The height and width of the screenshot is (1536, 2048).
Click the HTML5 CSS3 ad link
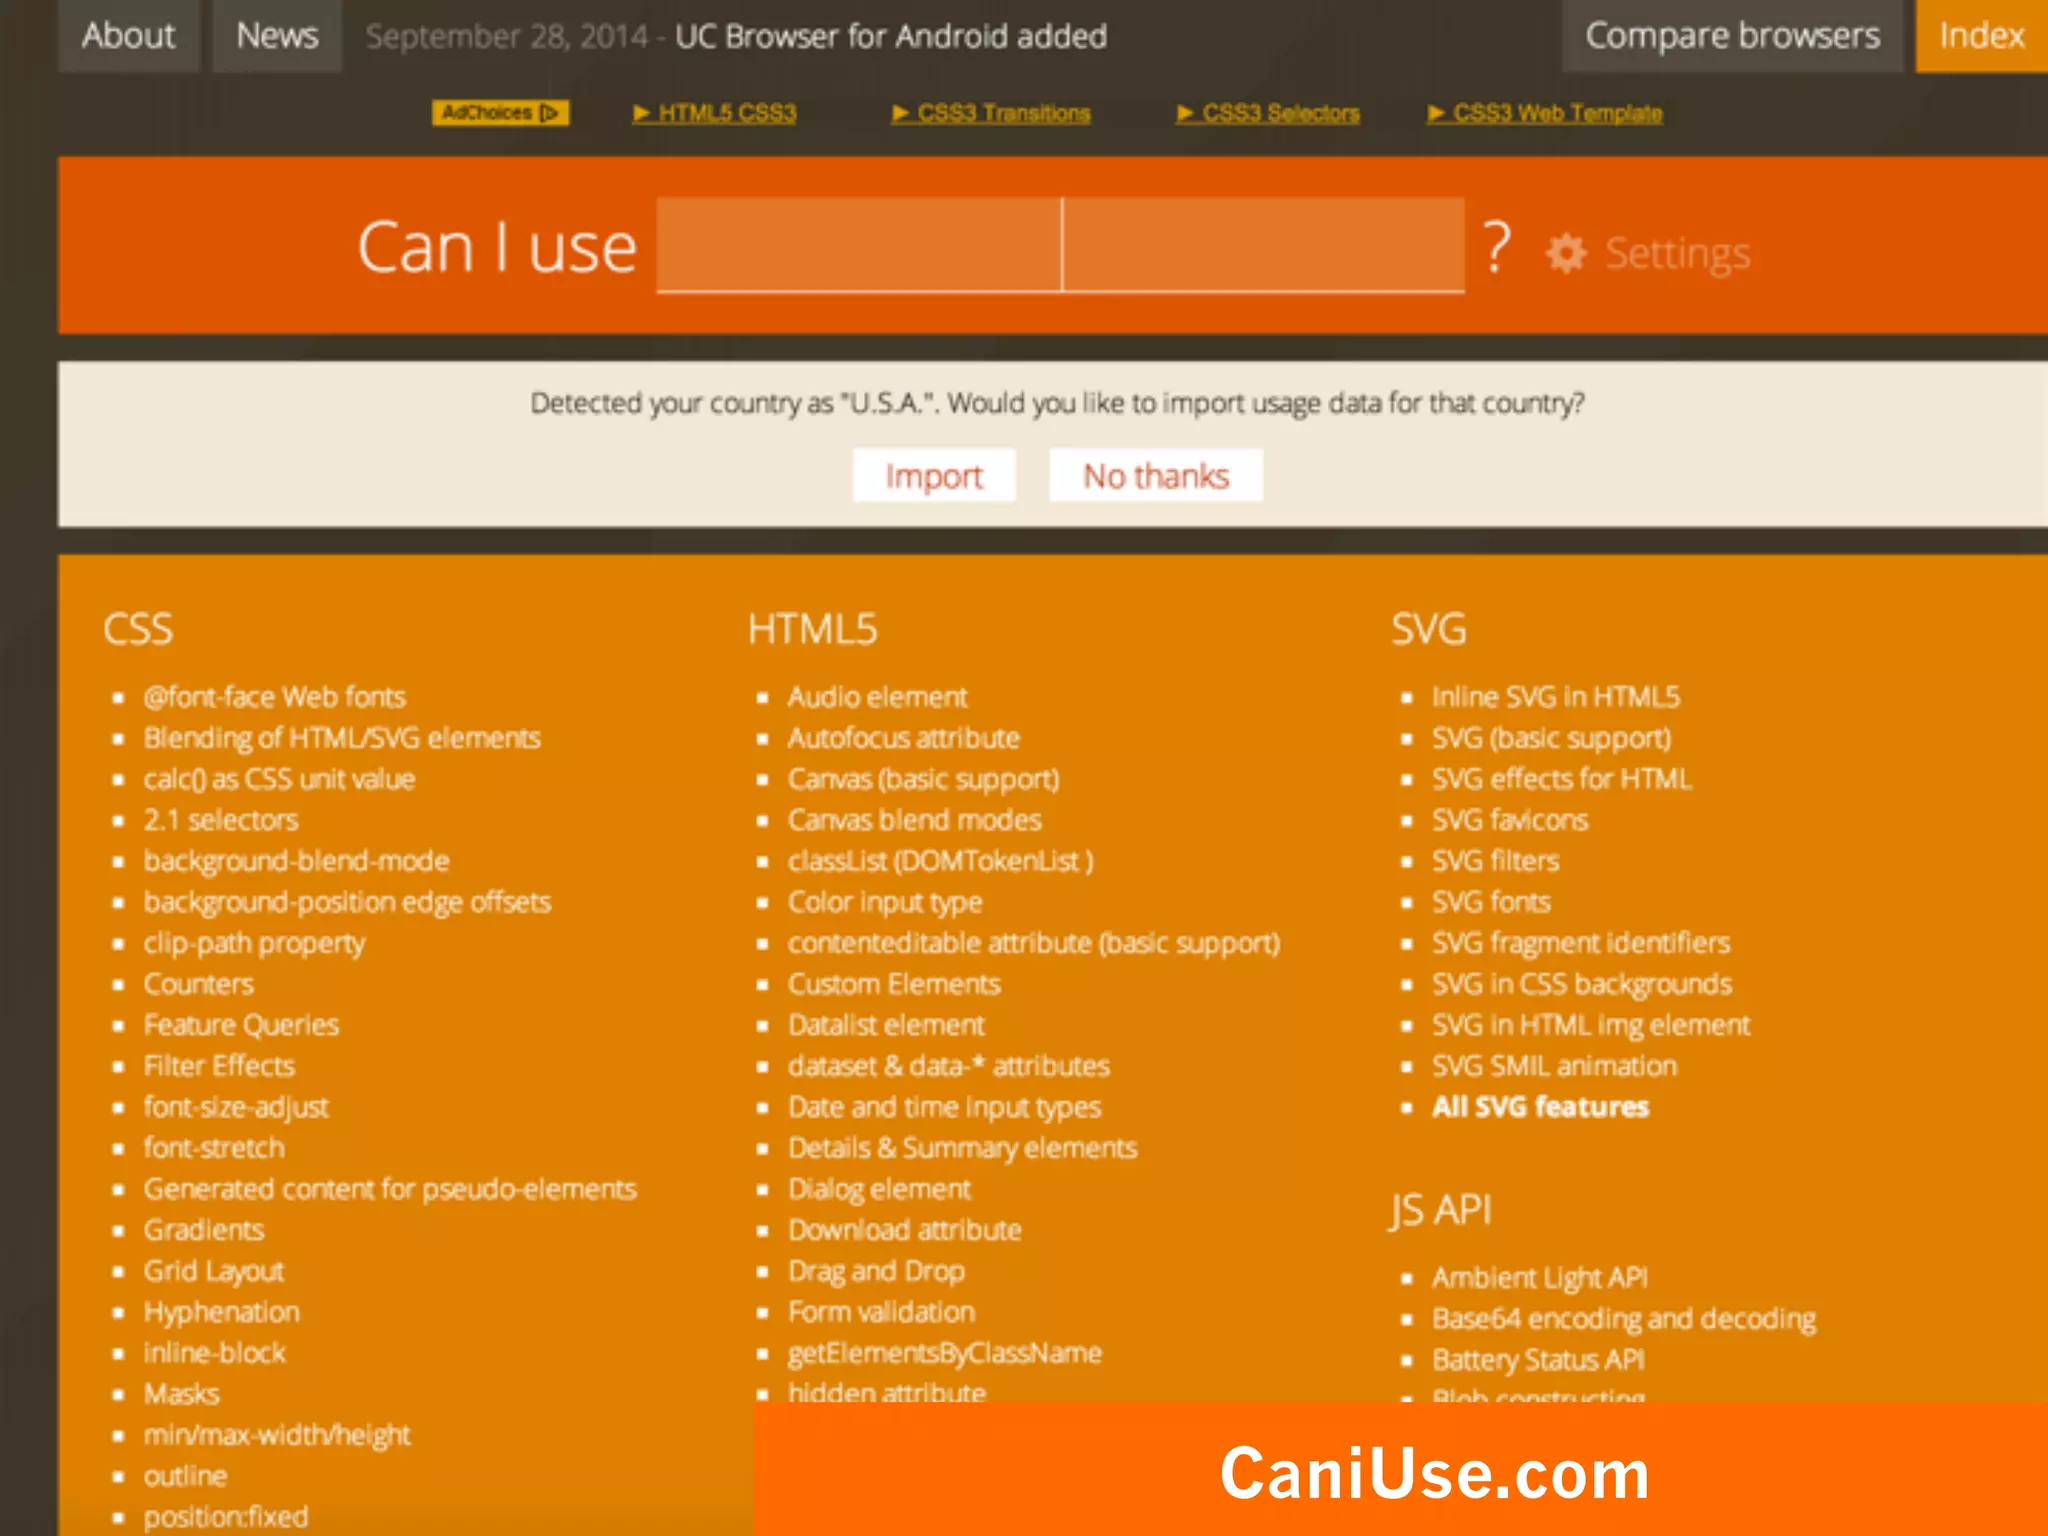pyautogui.click(x=715, y=113)
